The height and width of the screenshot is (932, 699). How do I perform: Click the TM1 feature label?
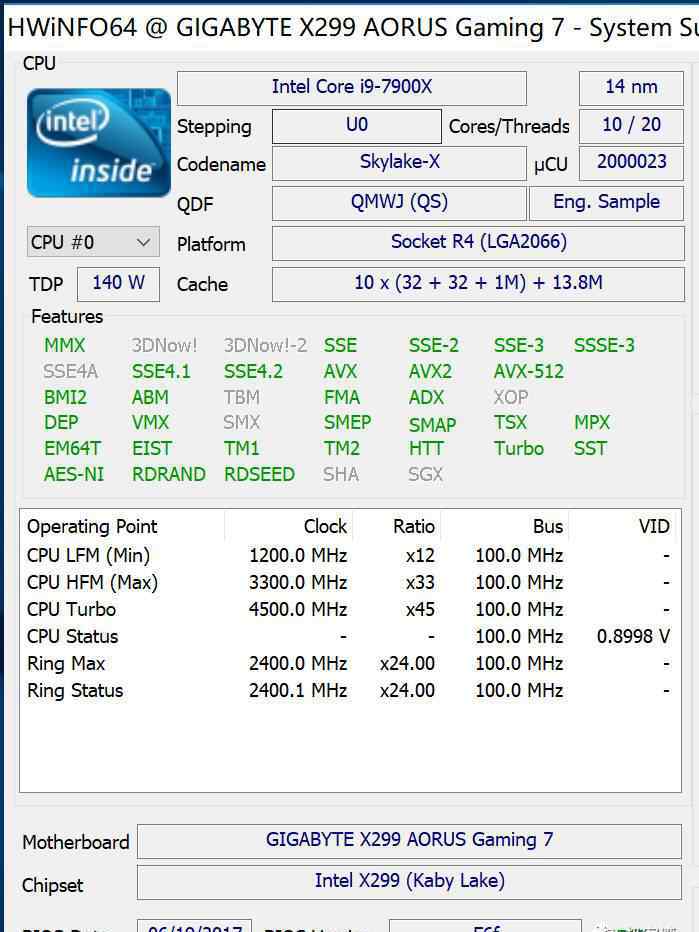point(241,448)
